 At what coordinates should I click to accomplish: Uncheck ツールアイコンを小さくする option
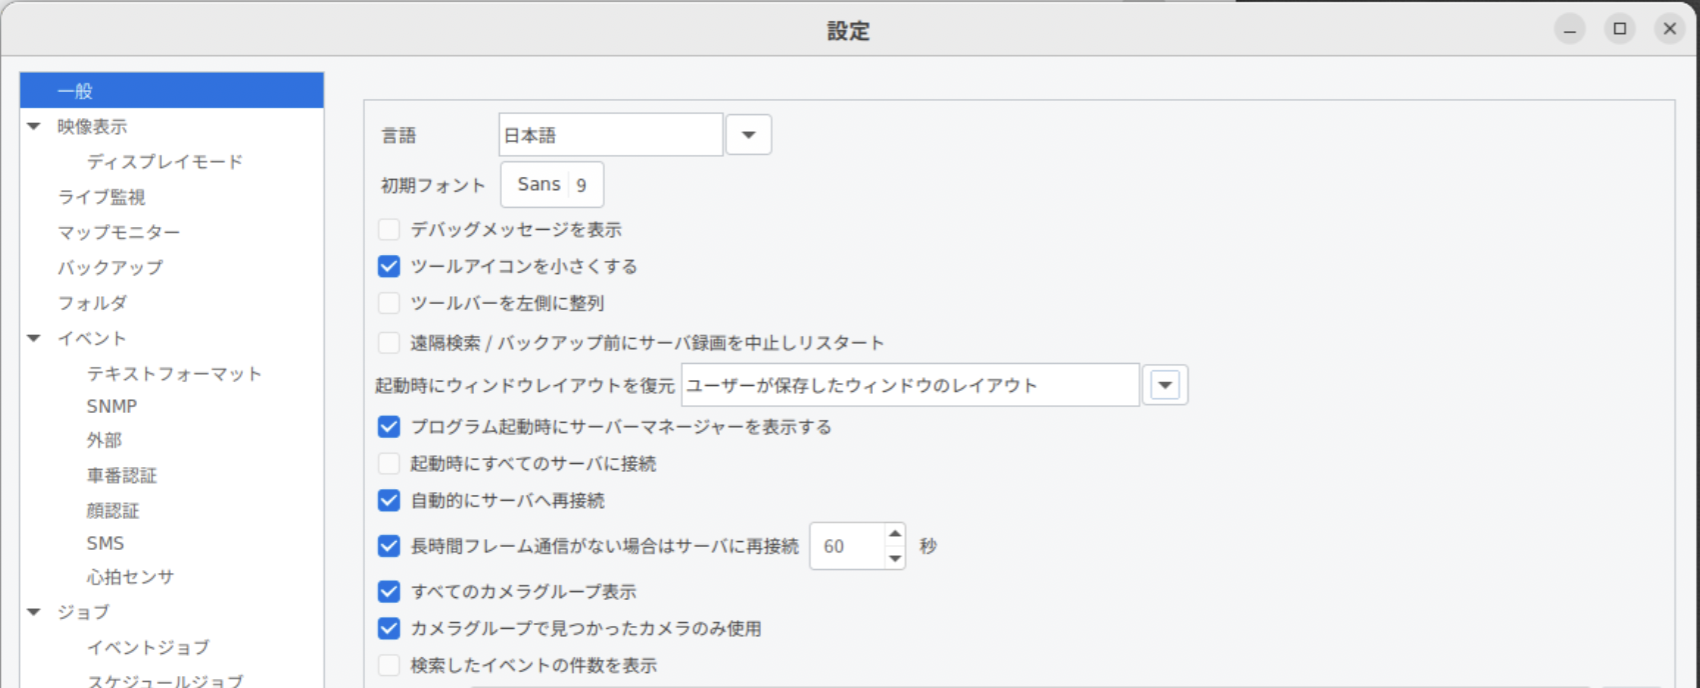tap(389, 267)
